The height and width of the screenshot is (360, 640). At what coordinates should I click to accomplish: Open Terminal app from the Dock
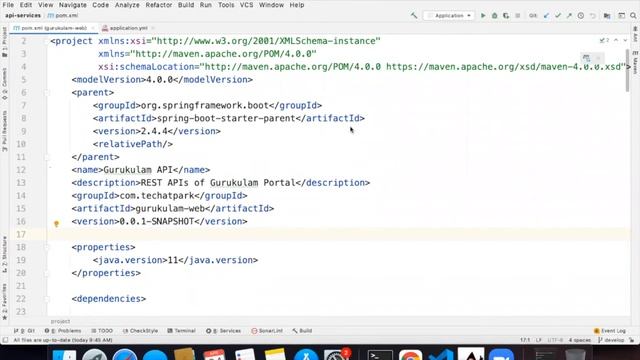[x=380, y=354]
